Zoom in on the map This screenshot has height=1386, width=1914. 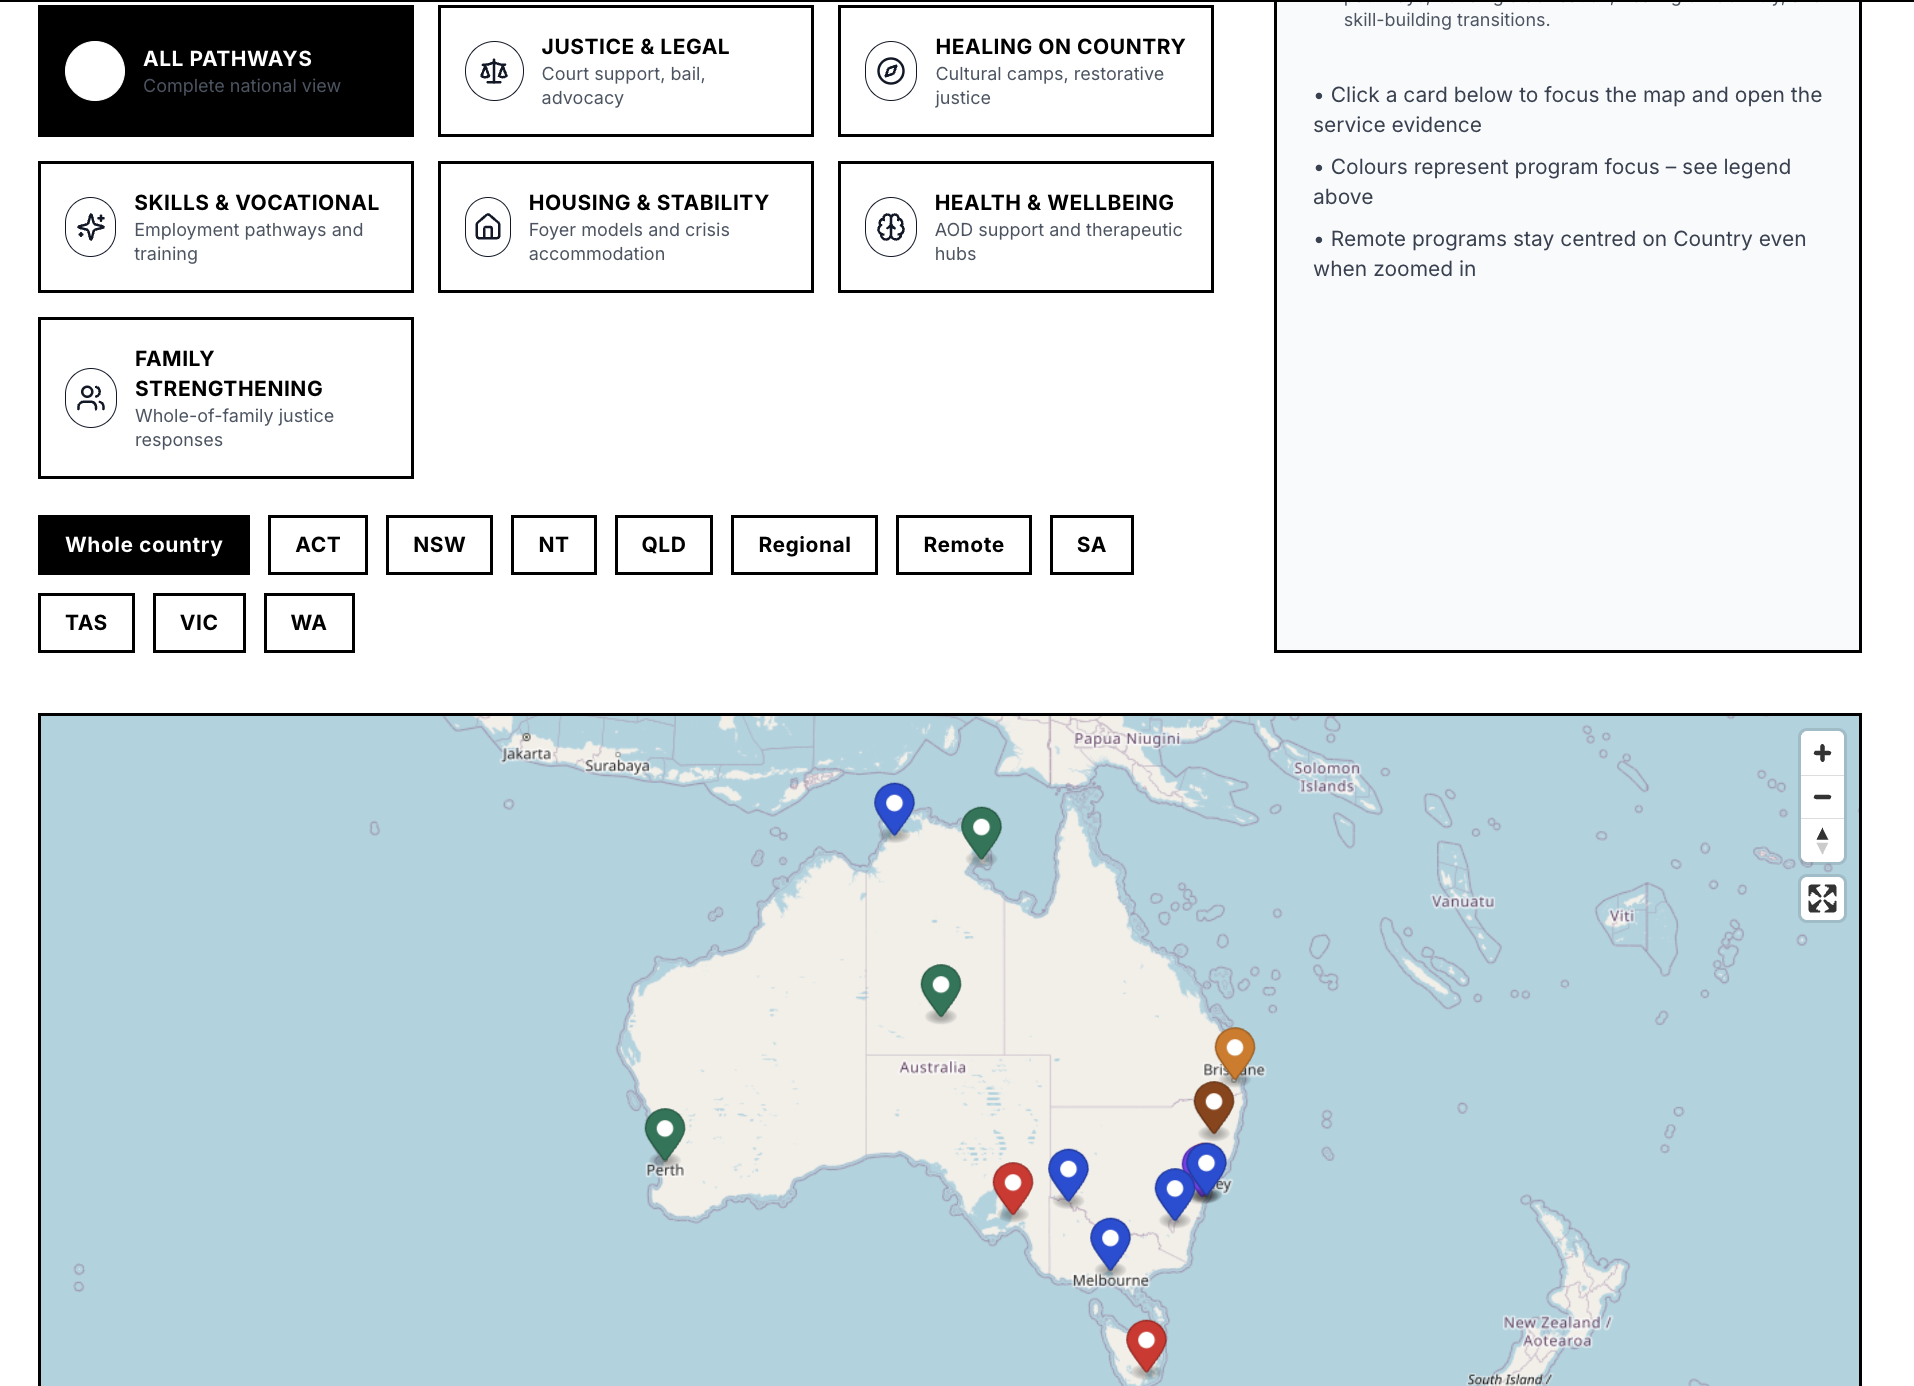point(1822,752)
